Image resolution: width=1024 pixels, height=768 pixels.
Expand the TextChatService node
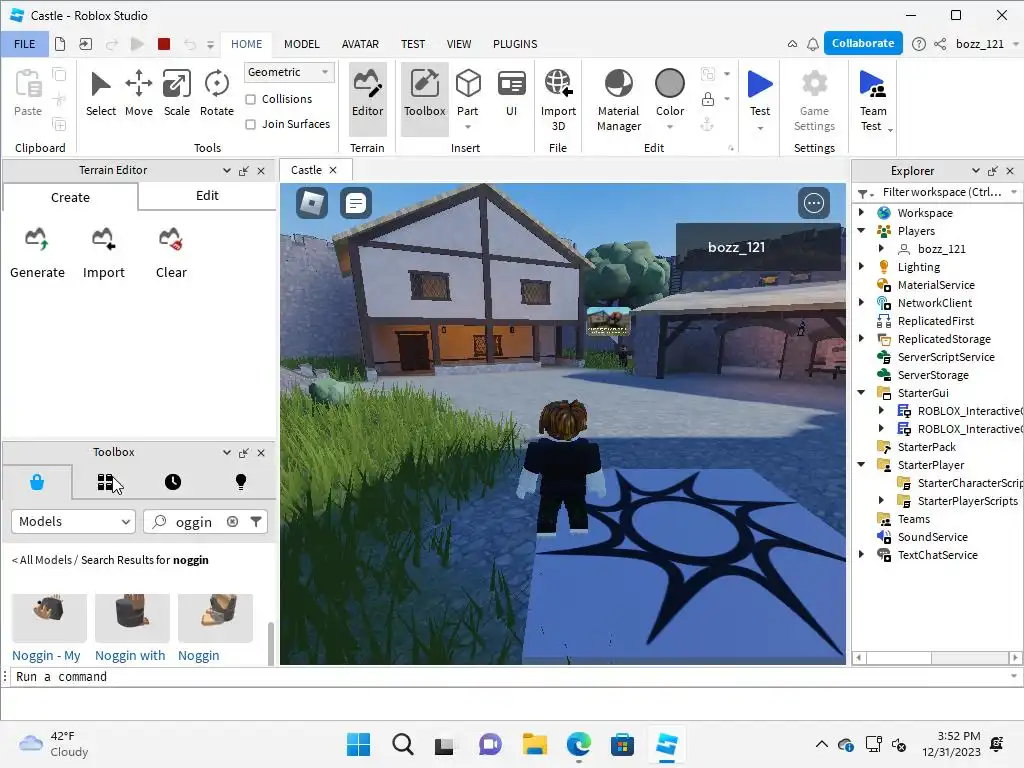(x=861, y=554)
